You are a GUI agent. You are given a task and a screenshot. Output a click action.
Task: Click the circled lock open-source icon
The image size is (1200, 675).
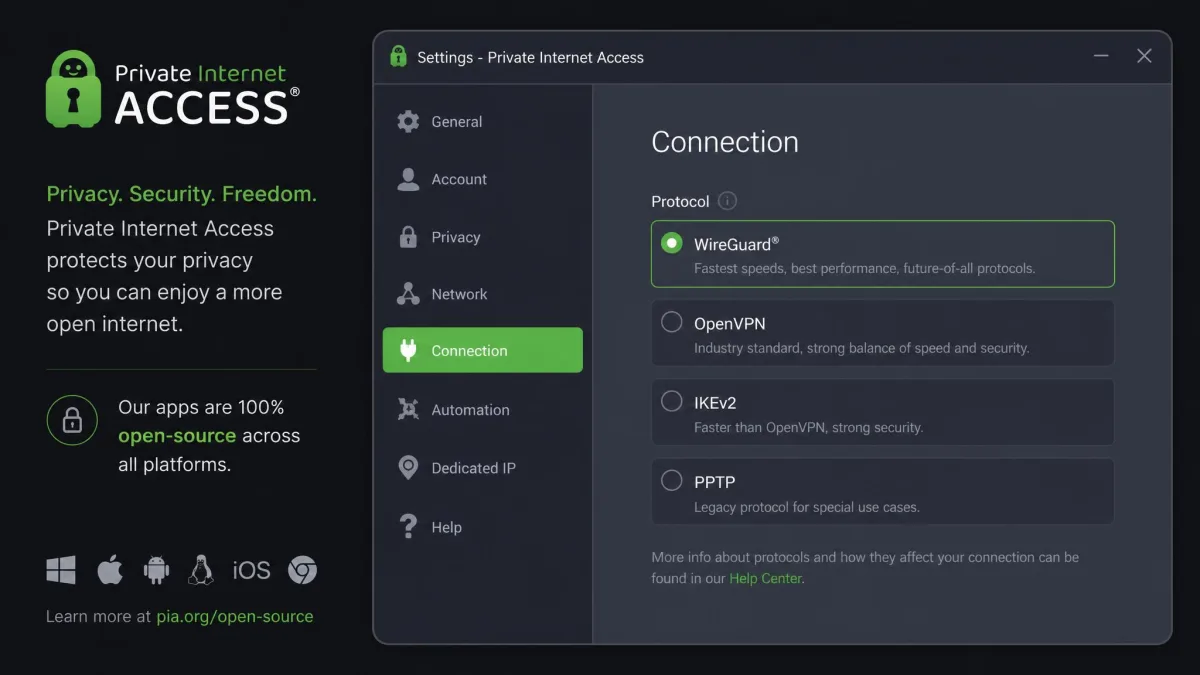[x=72, y=420]
